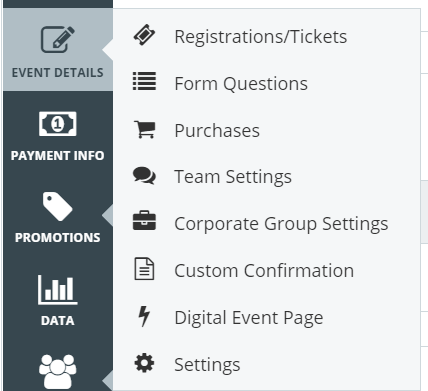The height and width of the screenshot is (391, 428).
Task: Click the shopping cart Purchases icon
Action: click(145, 129)
